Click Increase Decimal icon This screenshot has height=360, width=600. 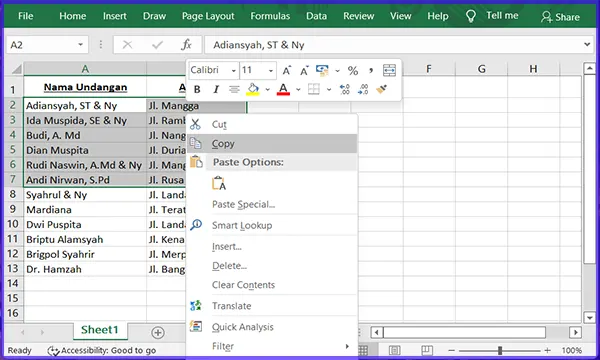(344, 90)
